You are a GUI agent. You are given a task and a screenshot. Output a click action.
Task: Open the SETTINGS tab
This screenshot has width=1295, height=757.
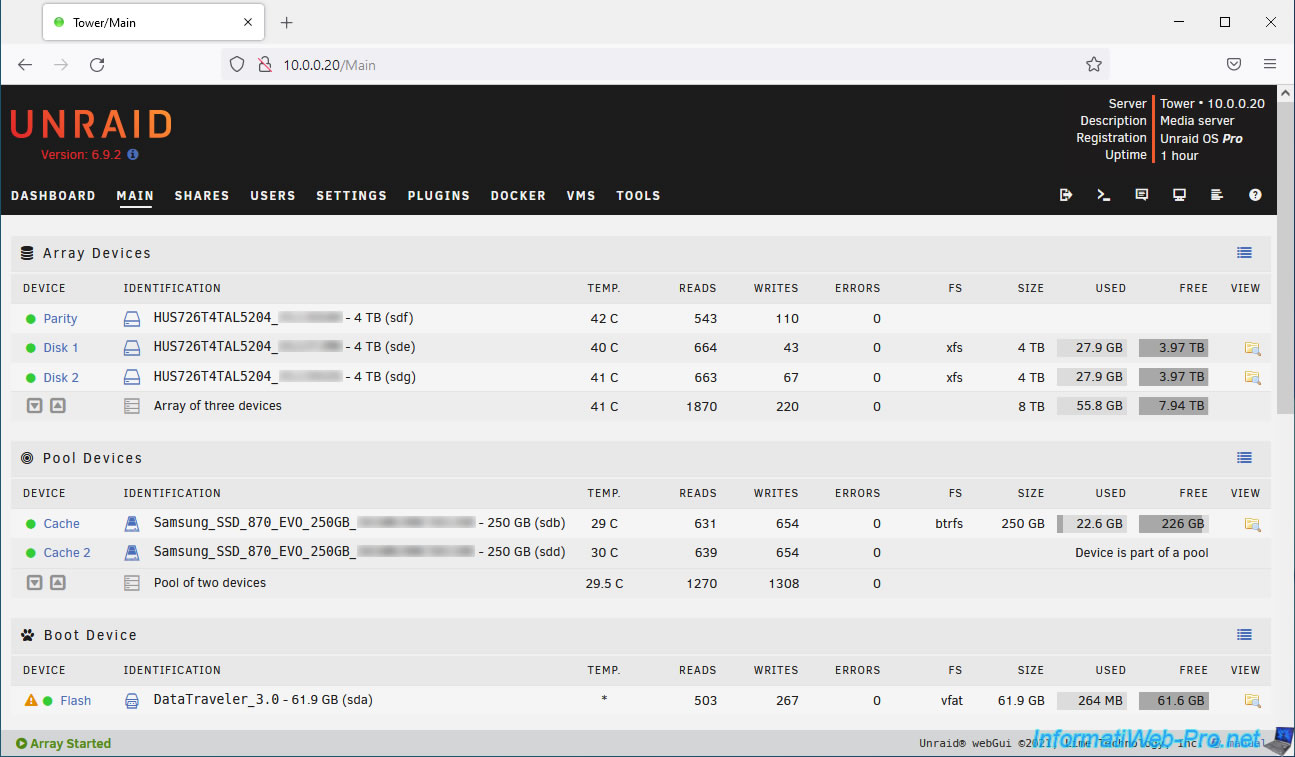pos(351,196)
